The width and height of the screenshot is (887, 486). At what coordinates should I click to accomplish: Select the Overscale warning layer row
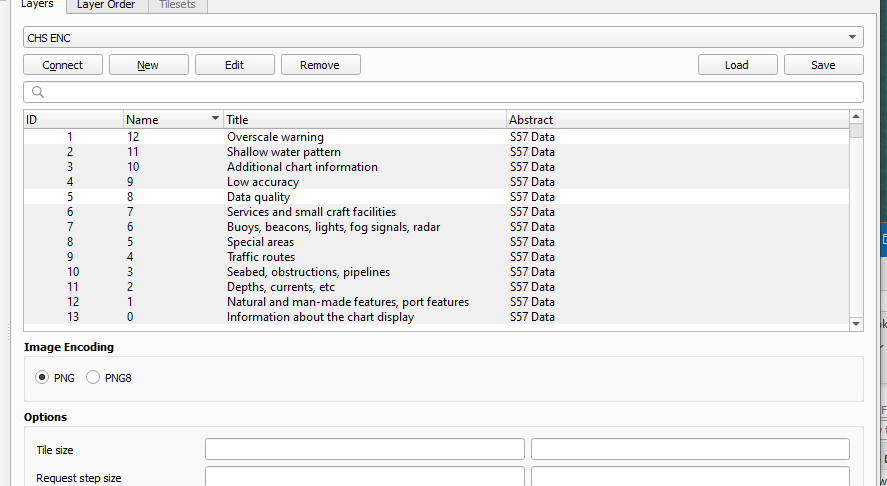pos(275,137)
